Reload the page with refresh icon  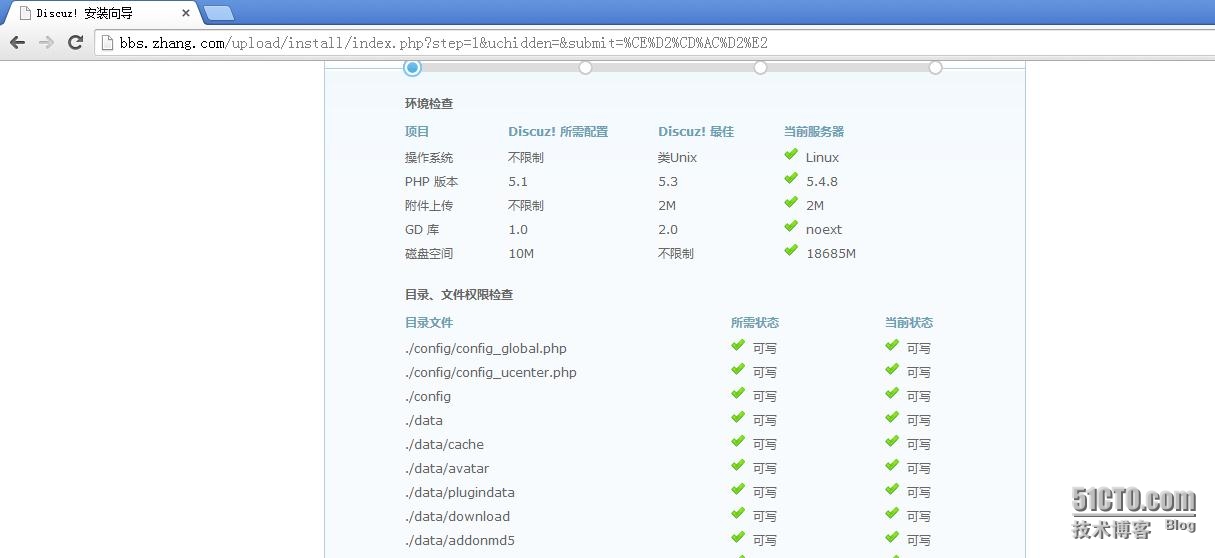(75, 42)
